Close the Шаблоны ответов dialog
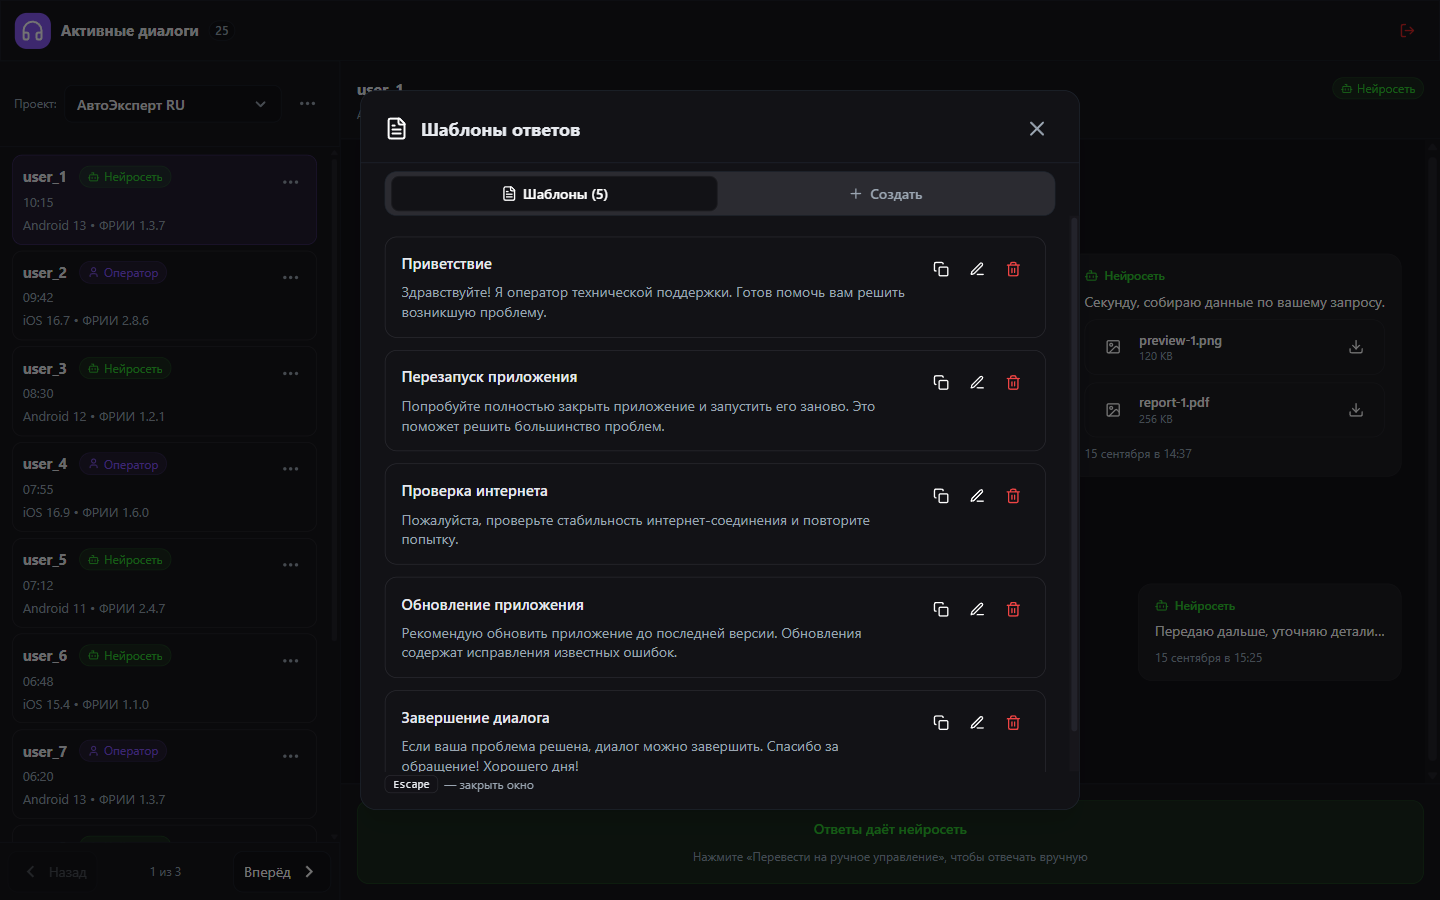 pyautogui.click(x=1037, y=129)
